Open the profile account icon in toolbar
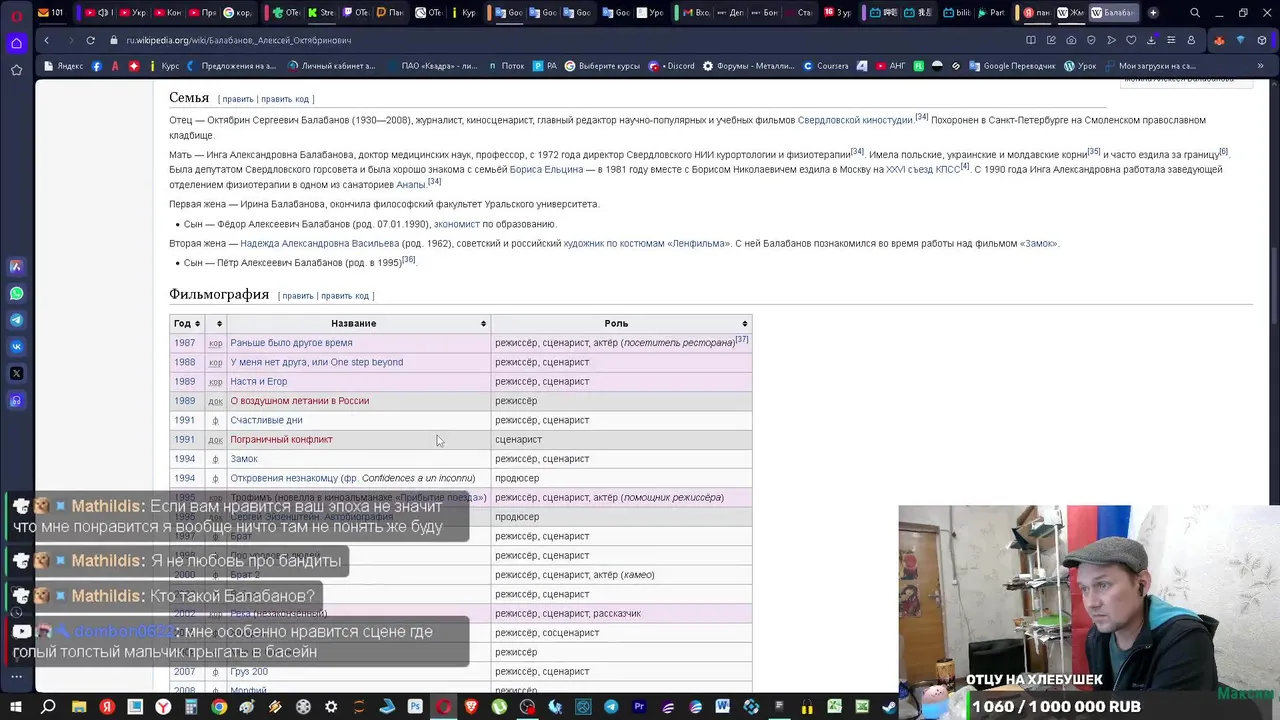This screenshot has width=1280, height=720. [x=1191, y=40]
